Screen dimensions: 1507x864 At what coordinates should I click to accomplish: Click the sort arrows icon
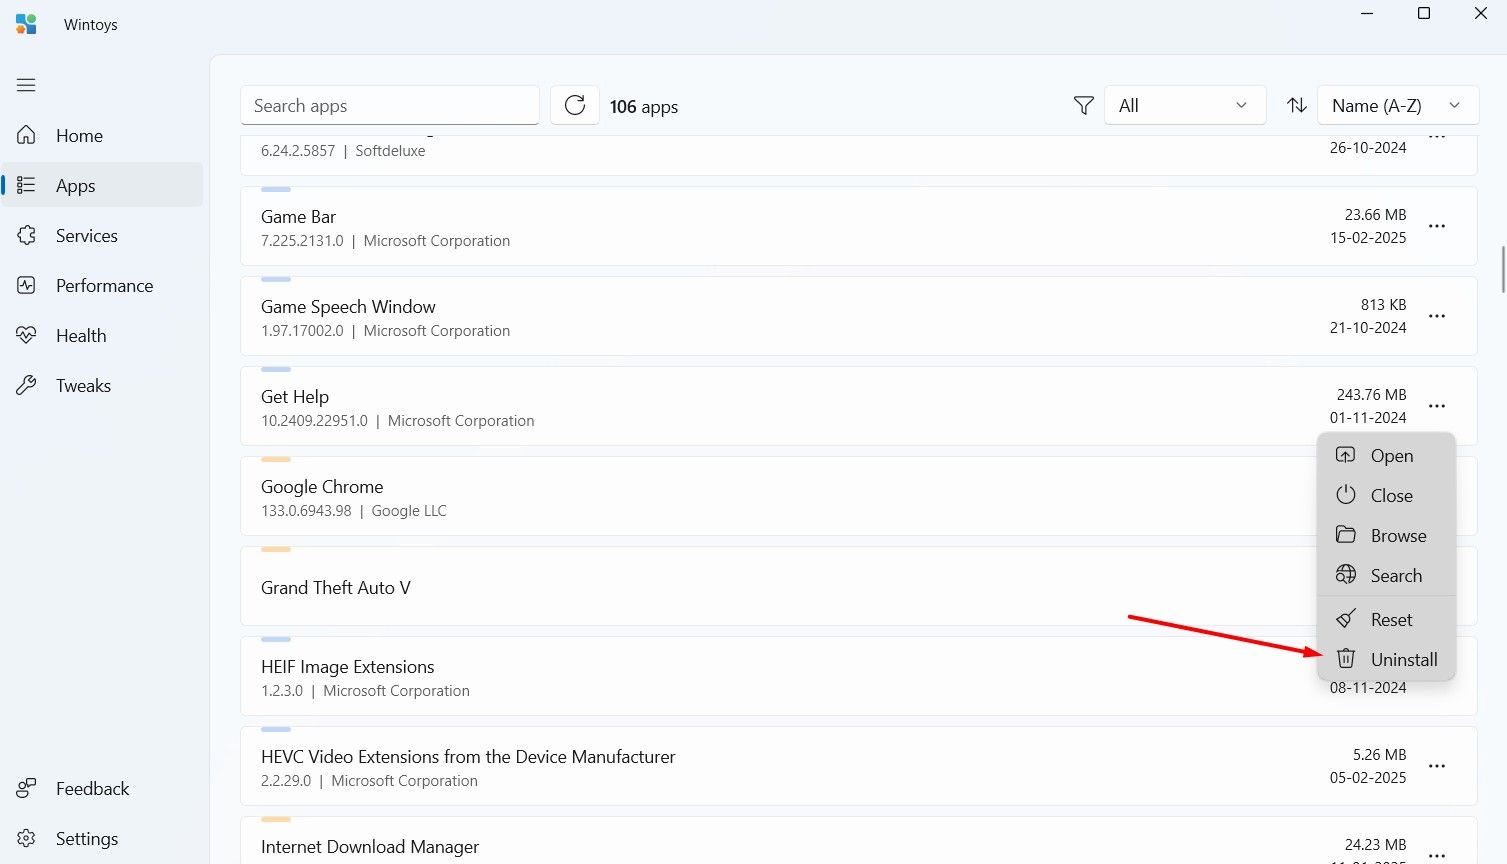coord(1296,105)
